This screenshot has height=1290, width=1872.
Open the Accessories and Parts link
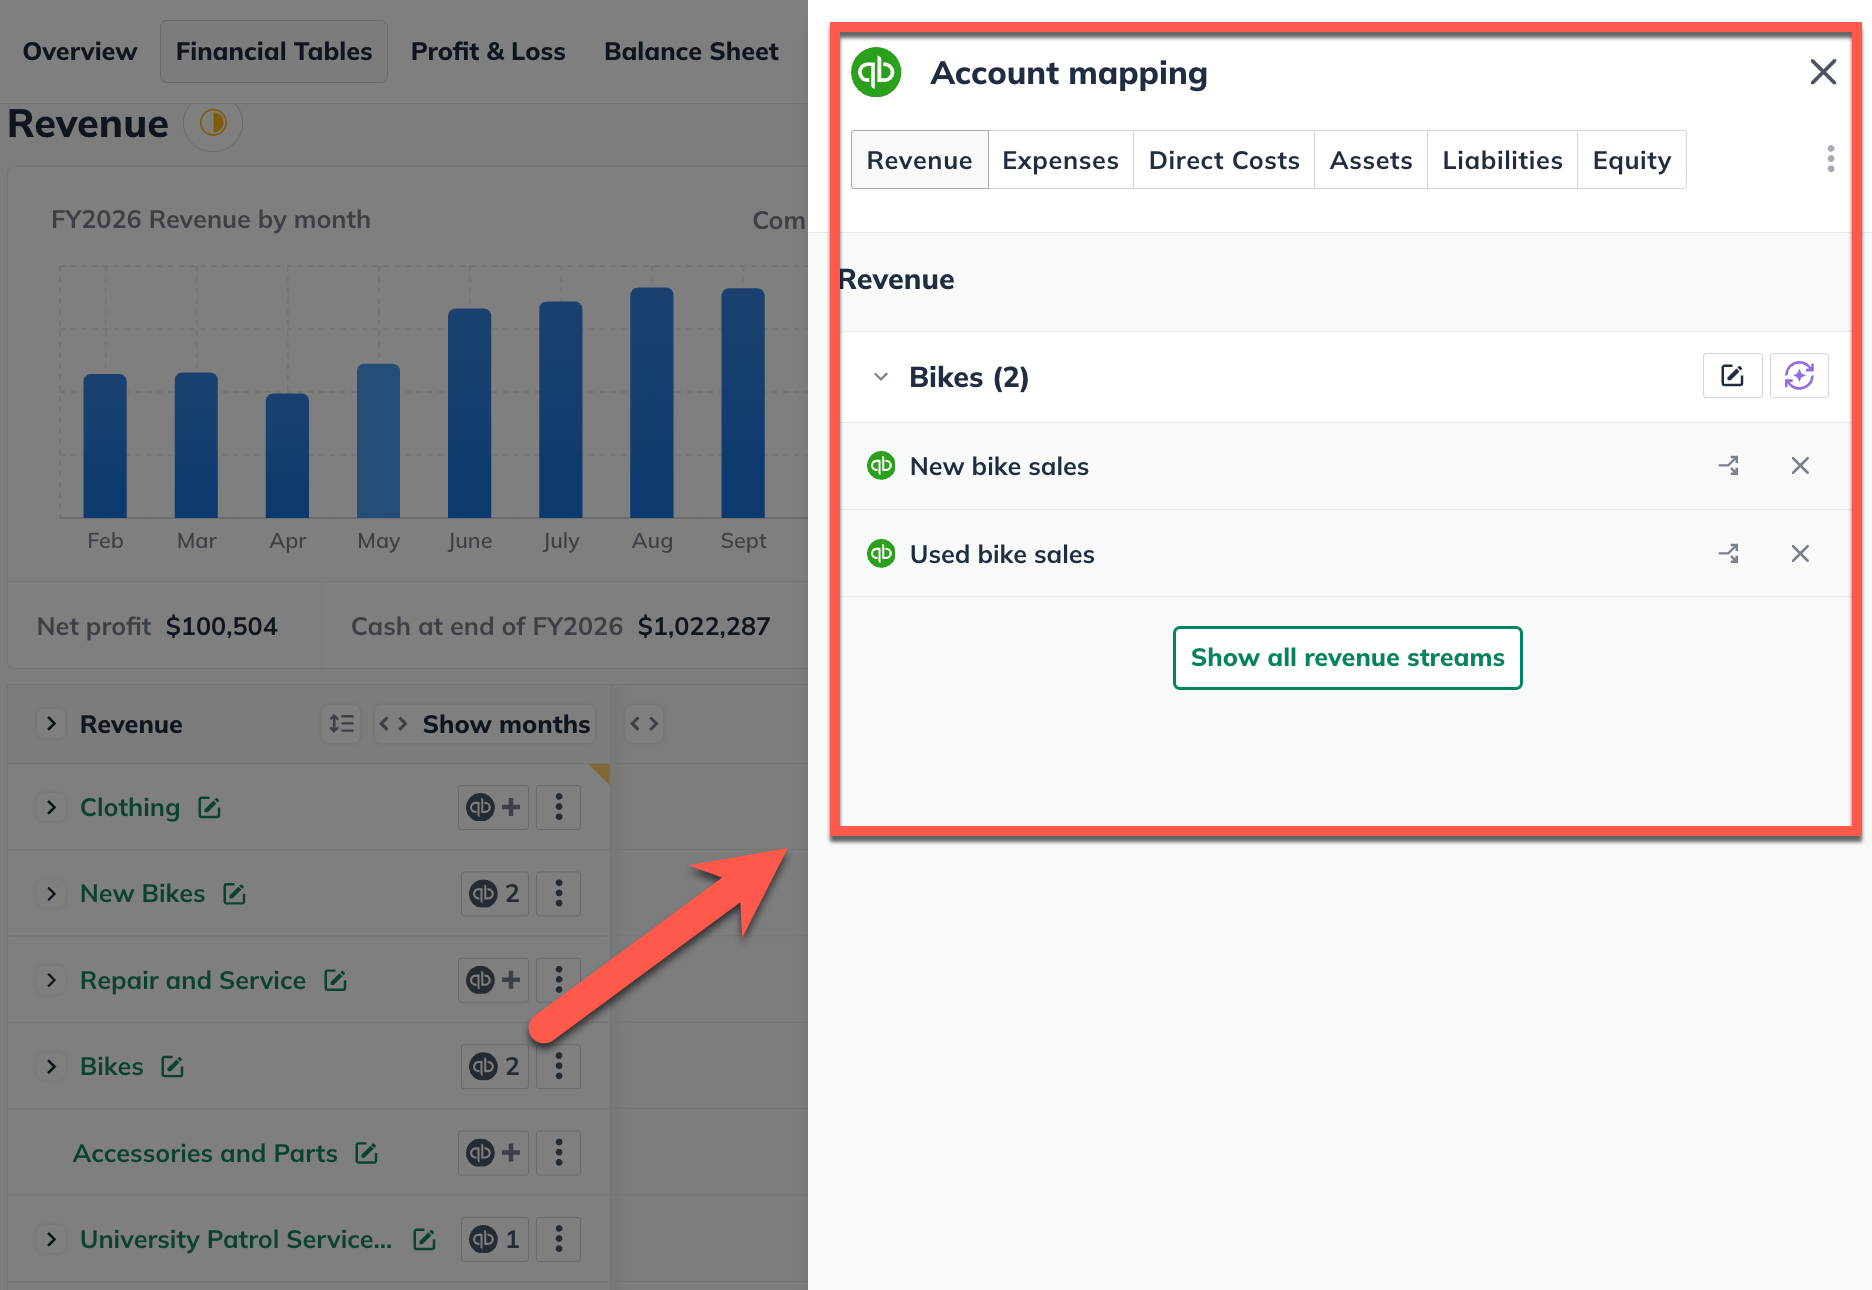205,1153
